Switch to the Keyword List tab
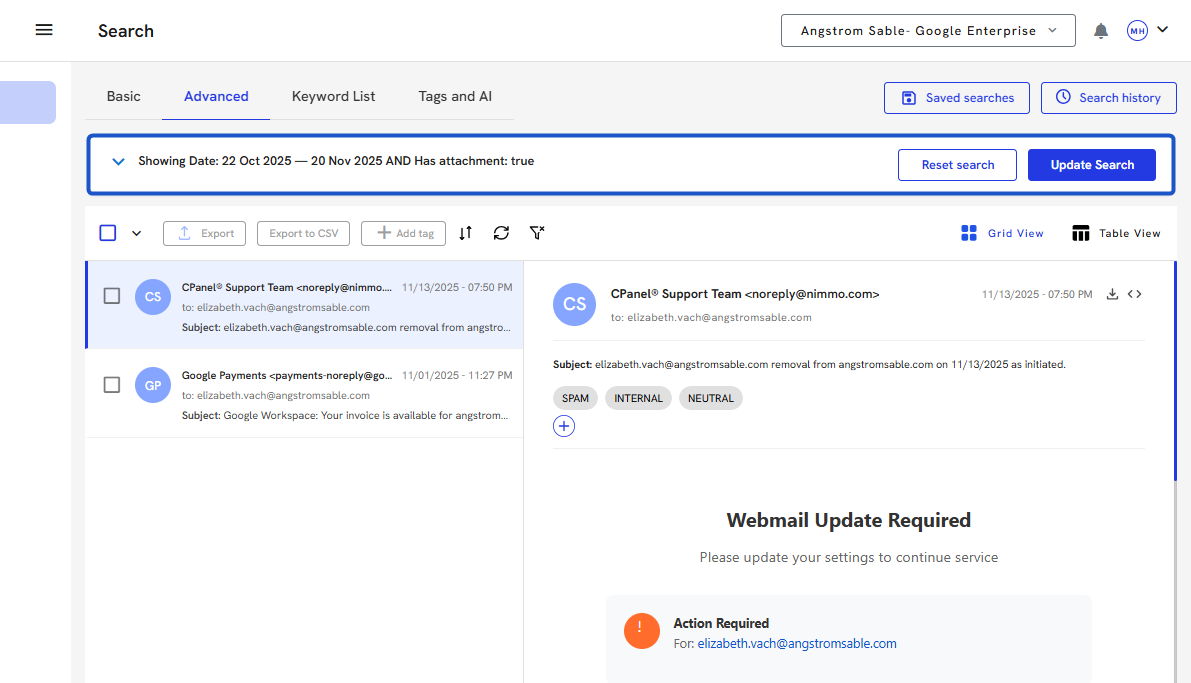This screenshot has height=683, width=1191. tap(333, 96)
